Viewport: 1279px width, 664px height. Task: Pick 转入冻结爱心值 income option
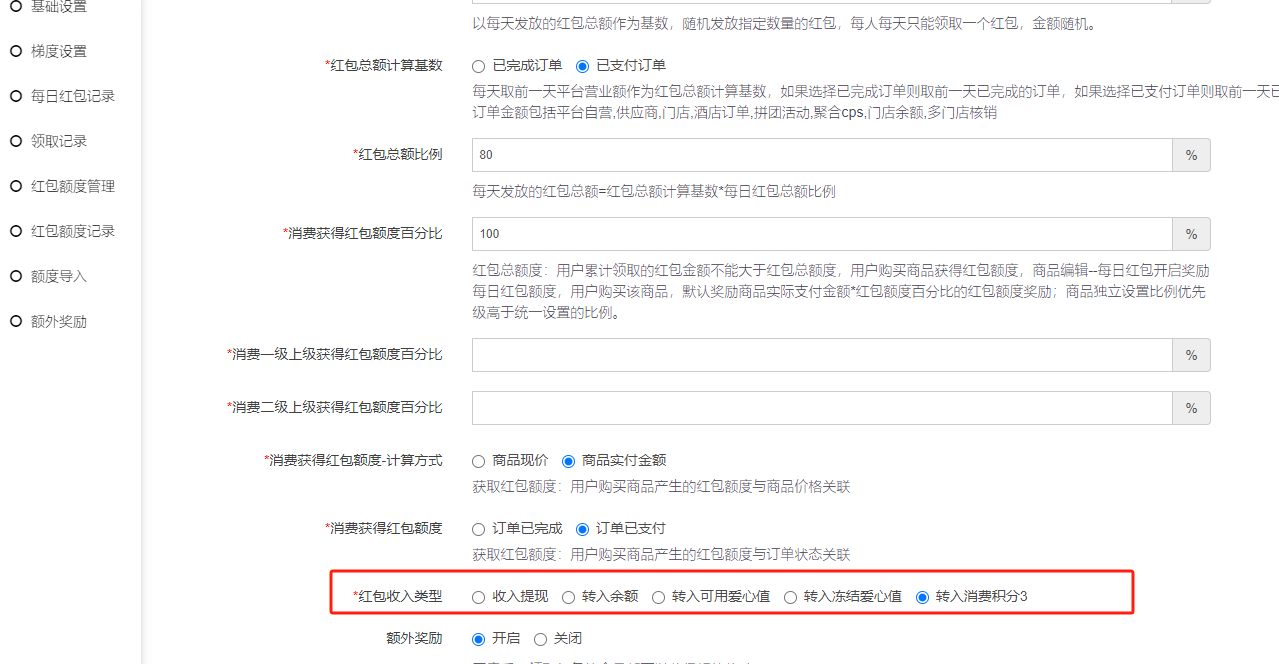(791, 597)
